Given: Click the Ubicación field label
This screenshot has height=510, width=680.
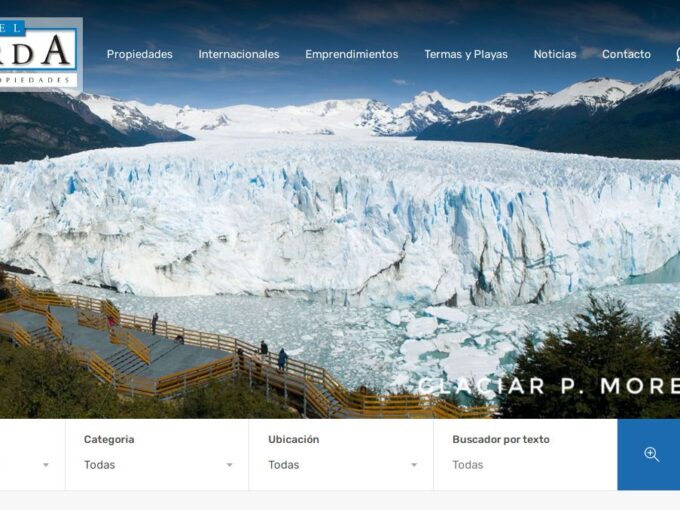Looking at the screenshot, I should click(294, 439).
